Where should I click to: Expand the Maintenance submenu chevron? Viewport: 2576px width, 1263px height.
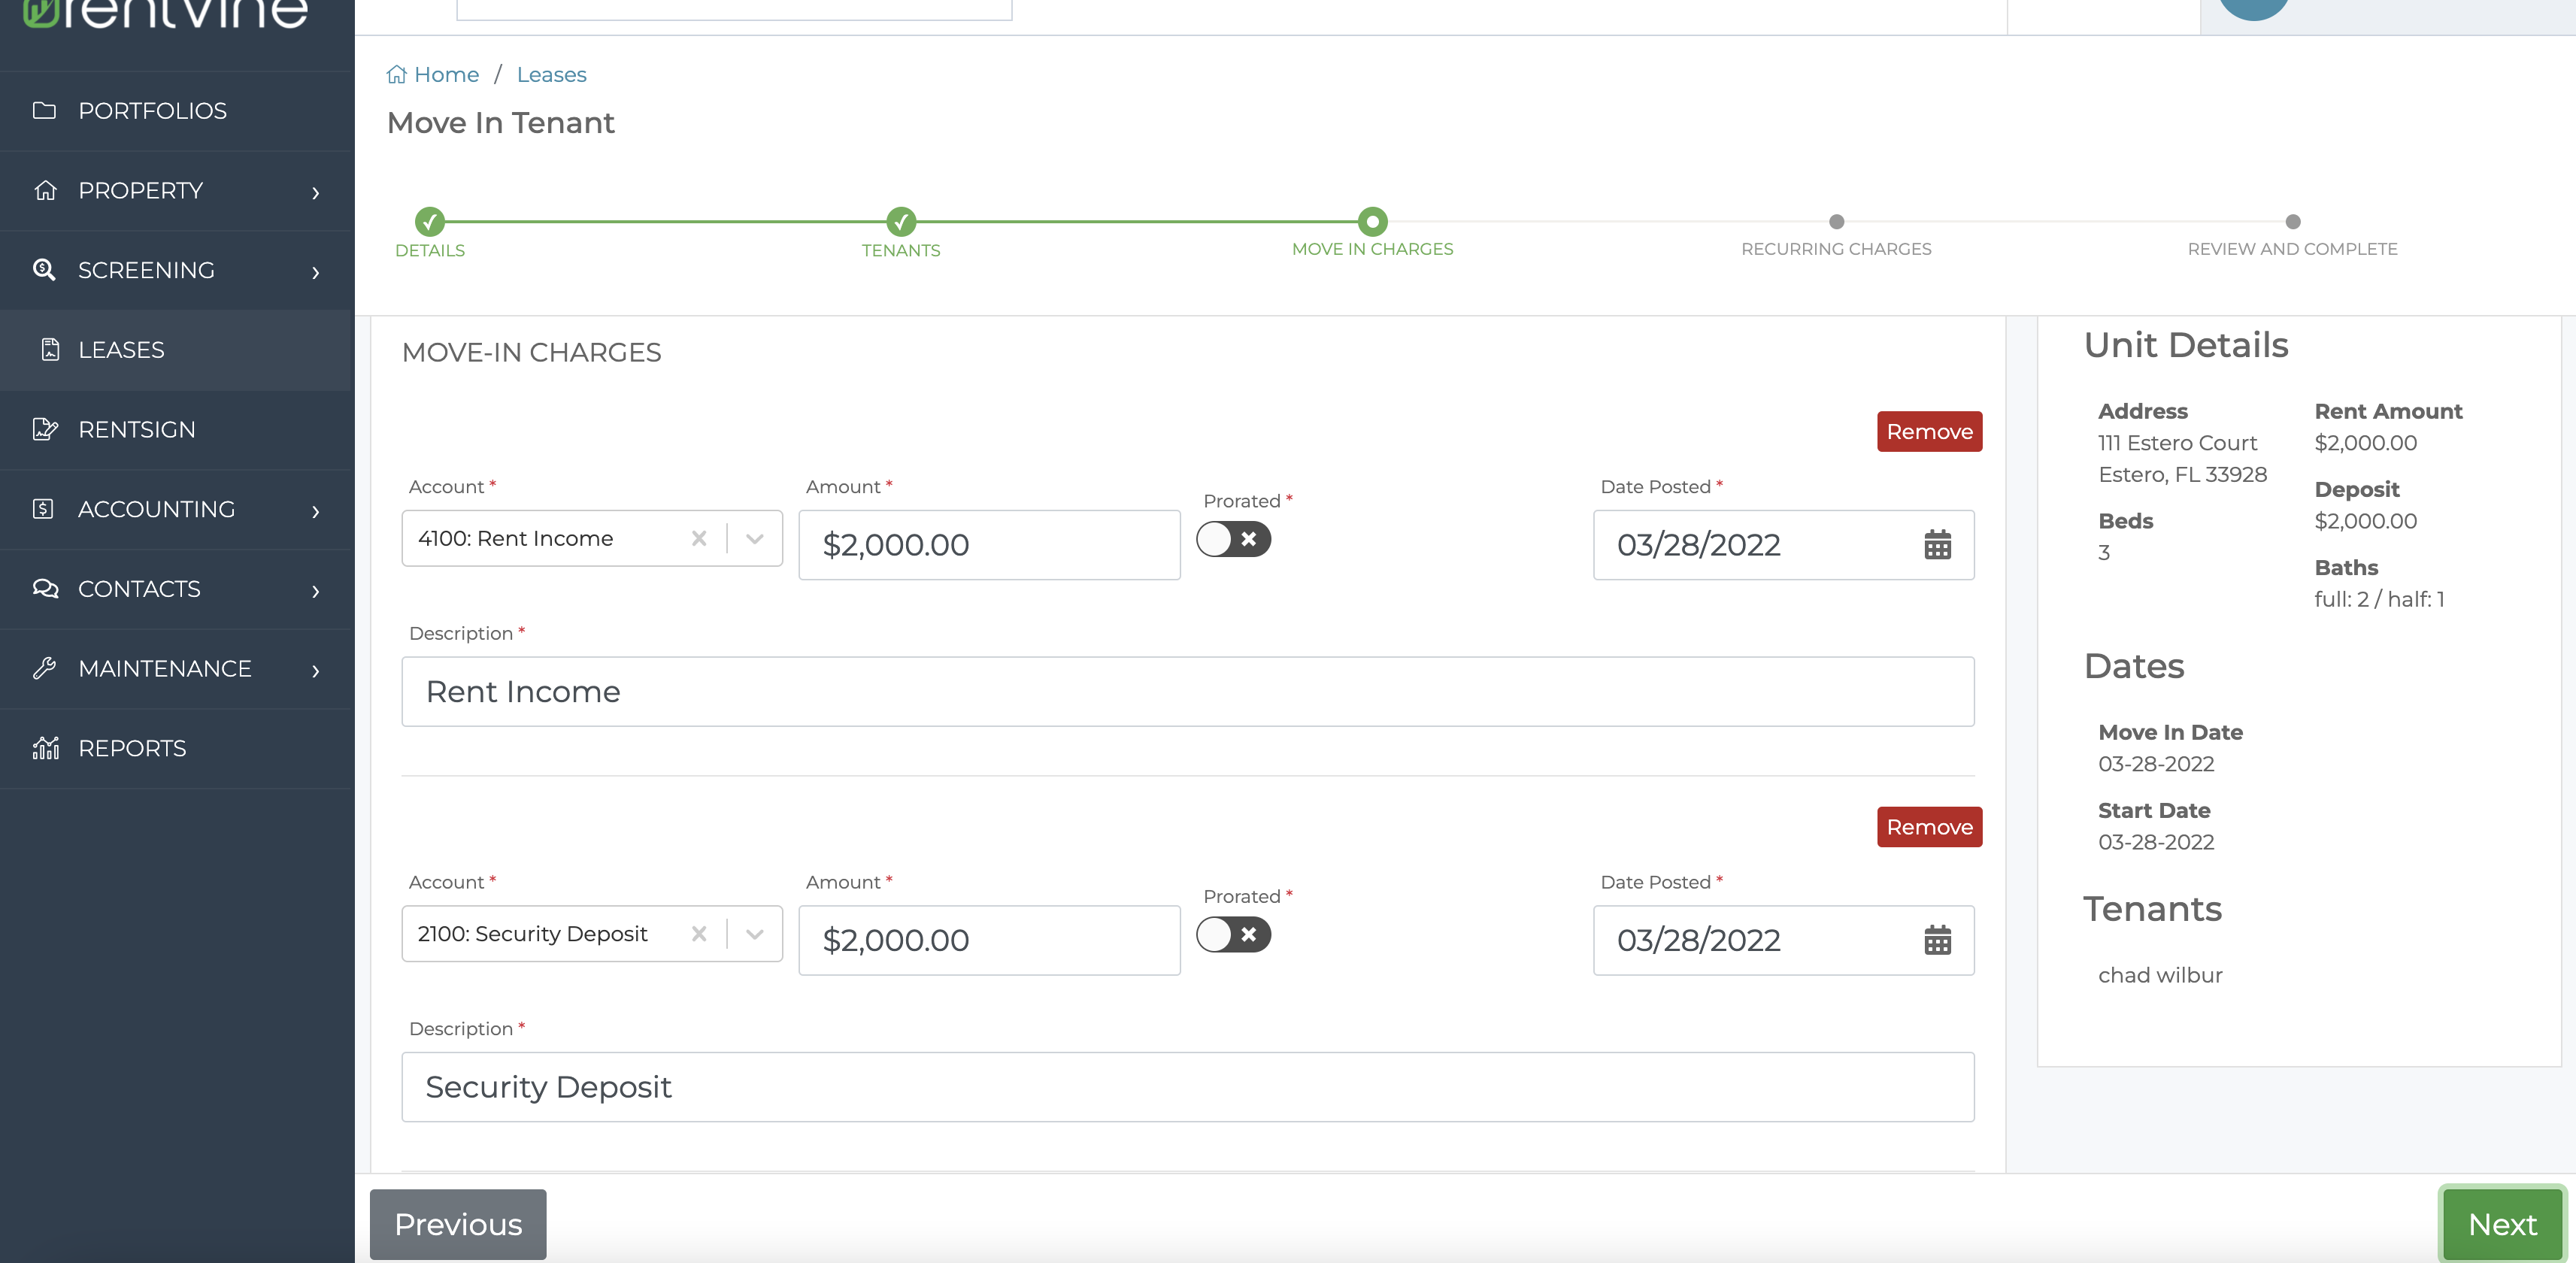click(x=316, y=670)
